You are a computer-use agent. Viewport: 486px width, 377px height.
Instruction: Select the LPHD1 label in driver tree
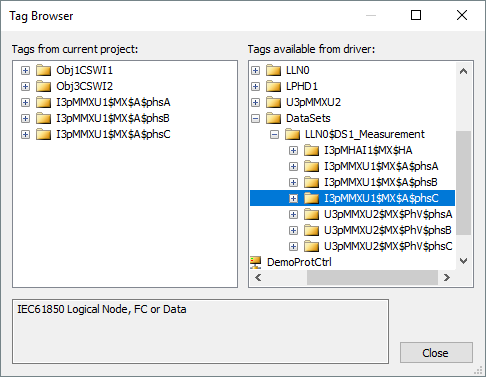point(302,87)
